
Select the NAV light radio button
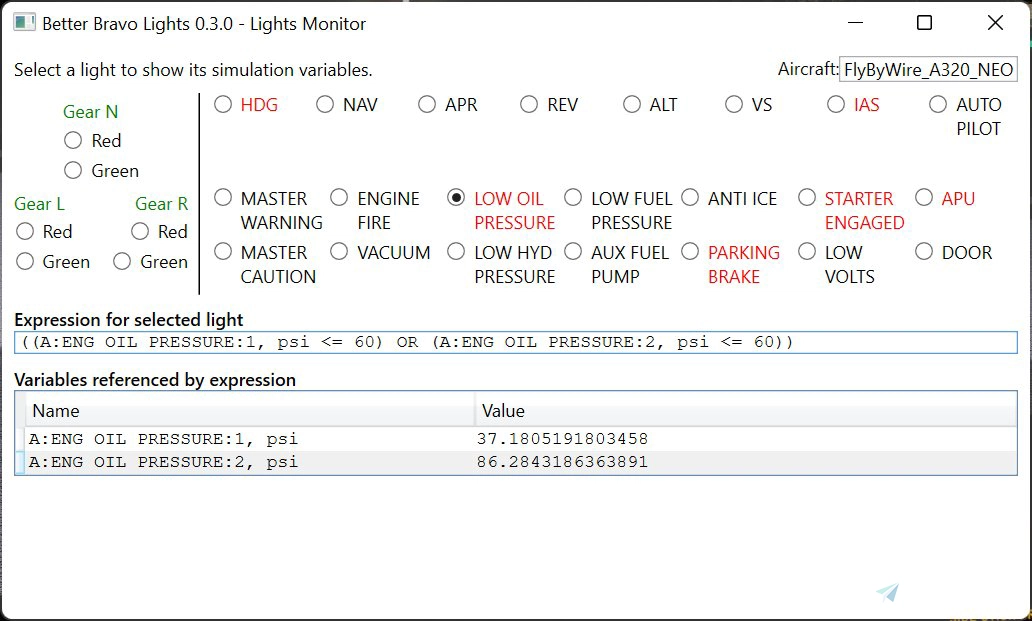325,105
